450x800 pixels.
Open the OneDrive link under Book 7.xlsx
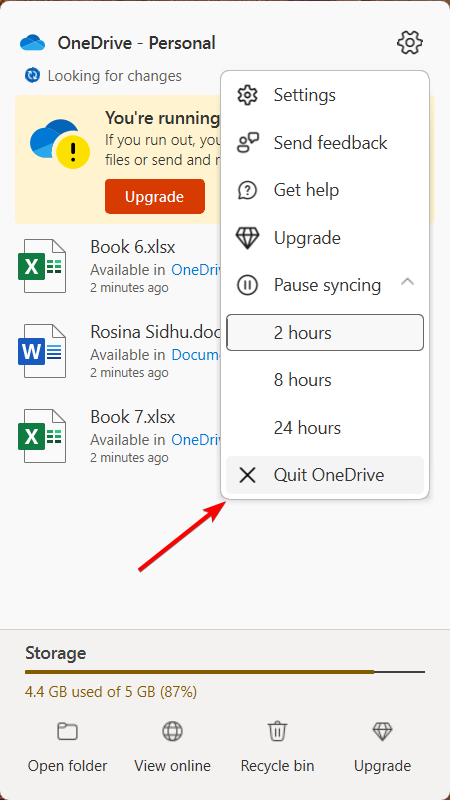196,440
